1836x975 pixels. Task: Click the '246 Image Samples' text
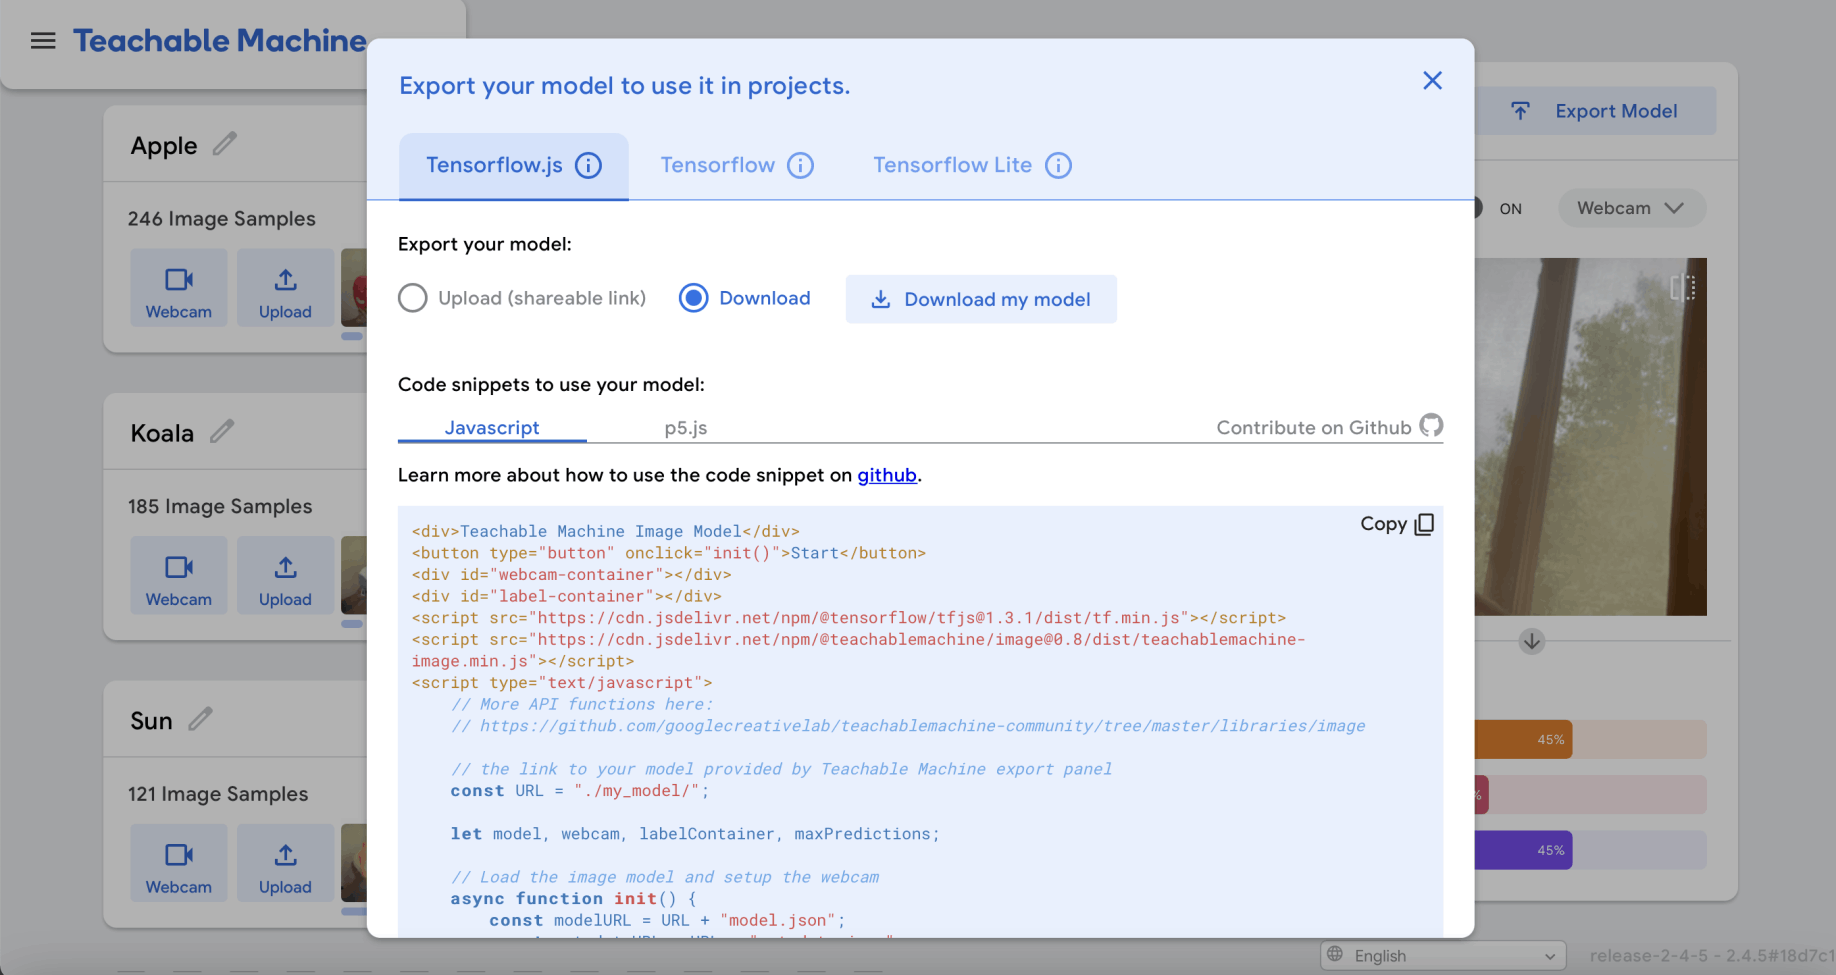[x=222, y=219]
